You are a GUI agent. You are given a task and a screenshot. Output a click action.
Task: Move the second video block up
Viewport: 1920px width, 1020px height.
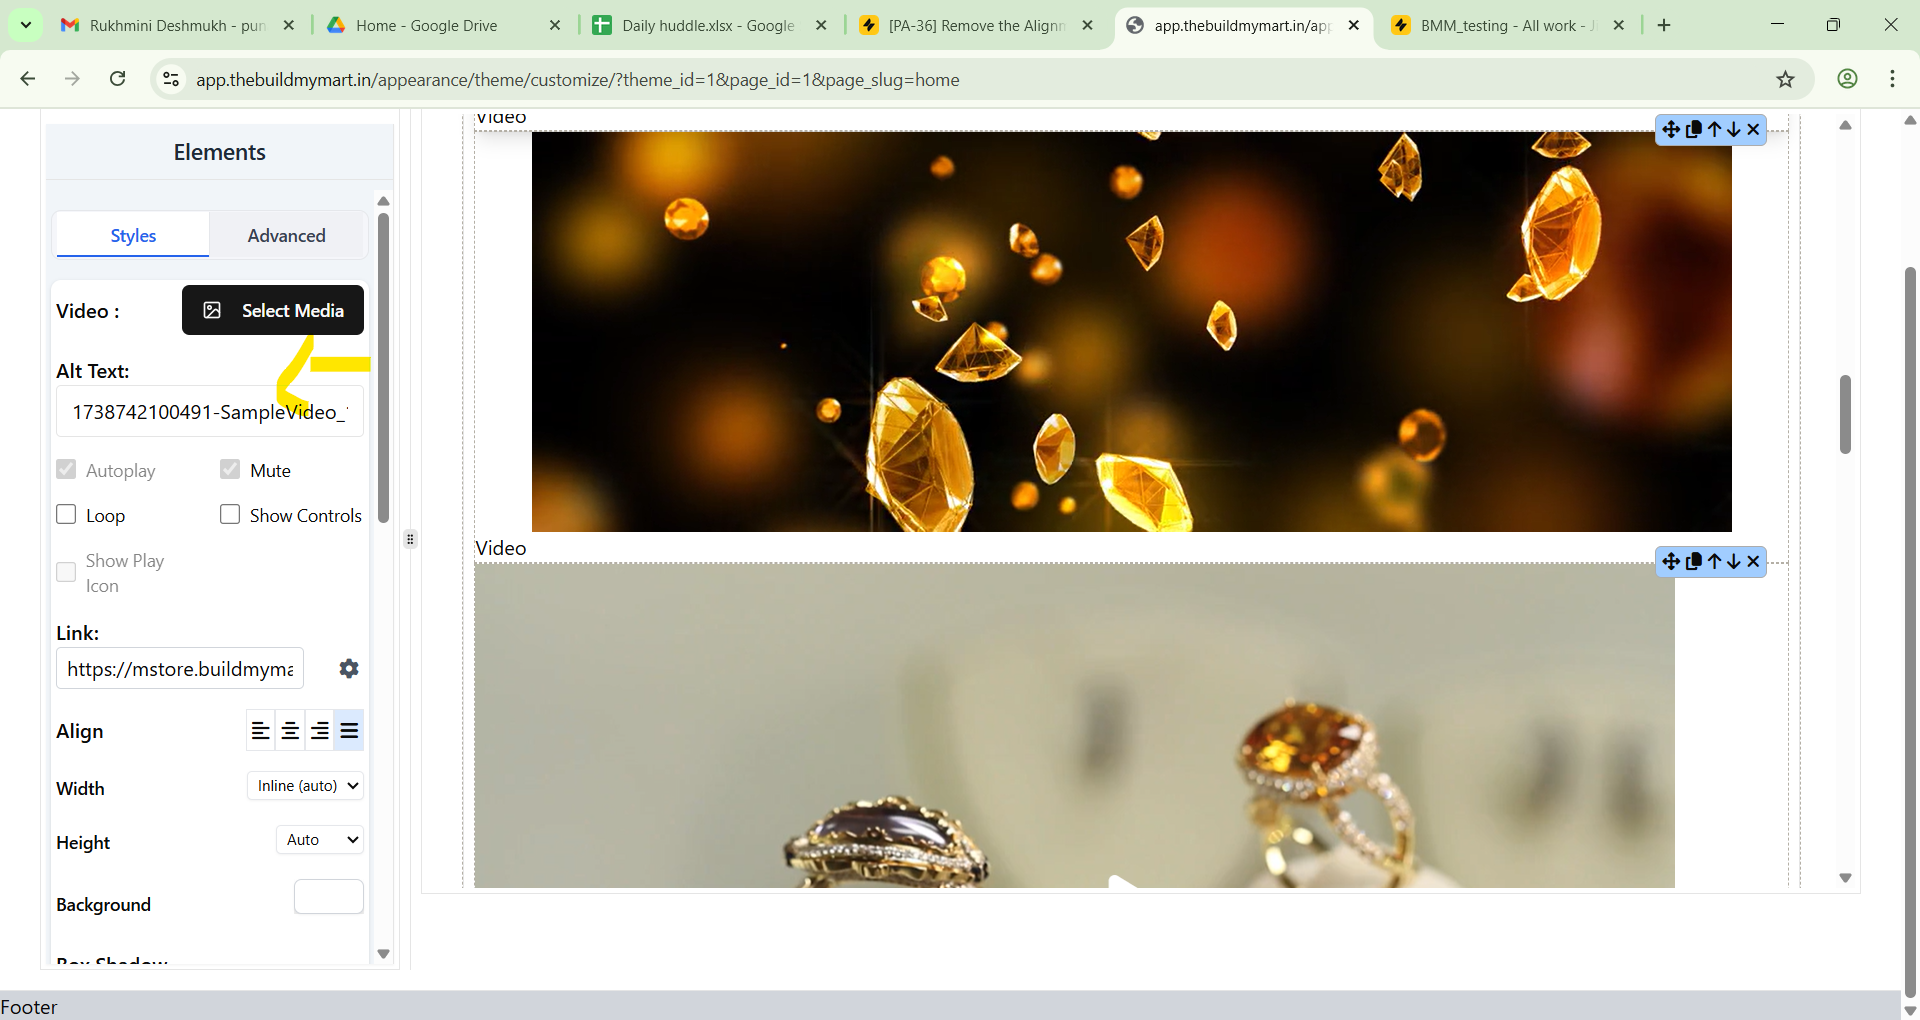point(1714,561)
